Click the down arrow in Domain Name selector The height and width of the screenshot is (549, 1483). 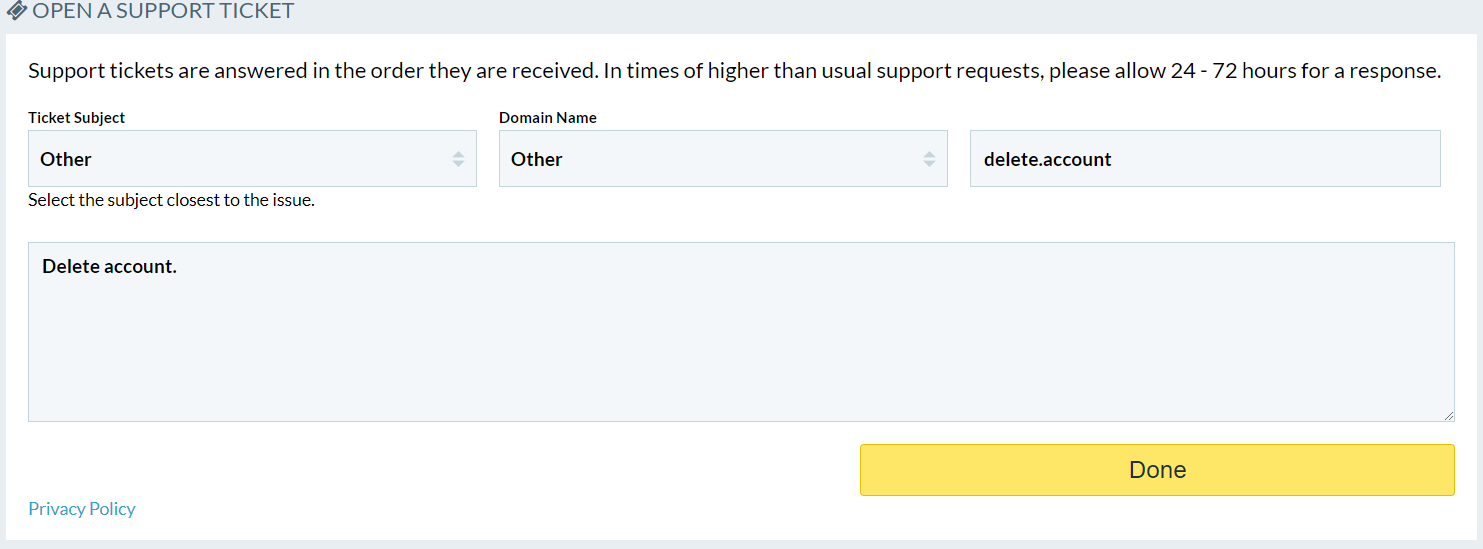(x=929, y=164)
